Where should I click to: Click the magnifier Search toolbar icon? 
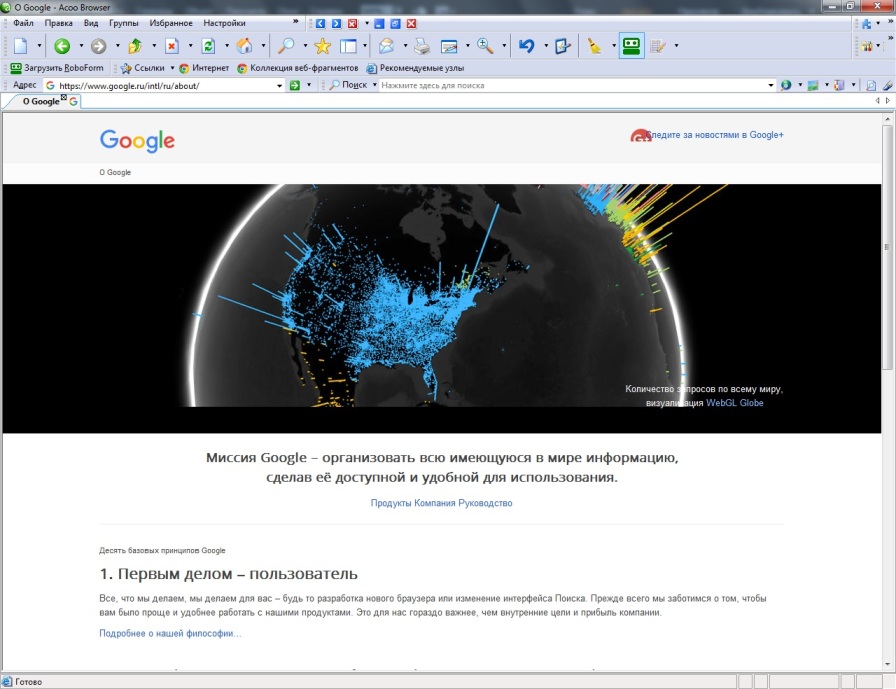pyautogui.click(x=286, y=46)
